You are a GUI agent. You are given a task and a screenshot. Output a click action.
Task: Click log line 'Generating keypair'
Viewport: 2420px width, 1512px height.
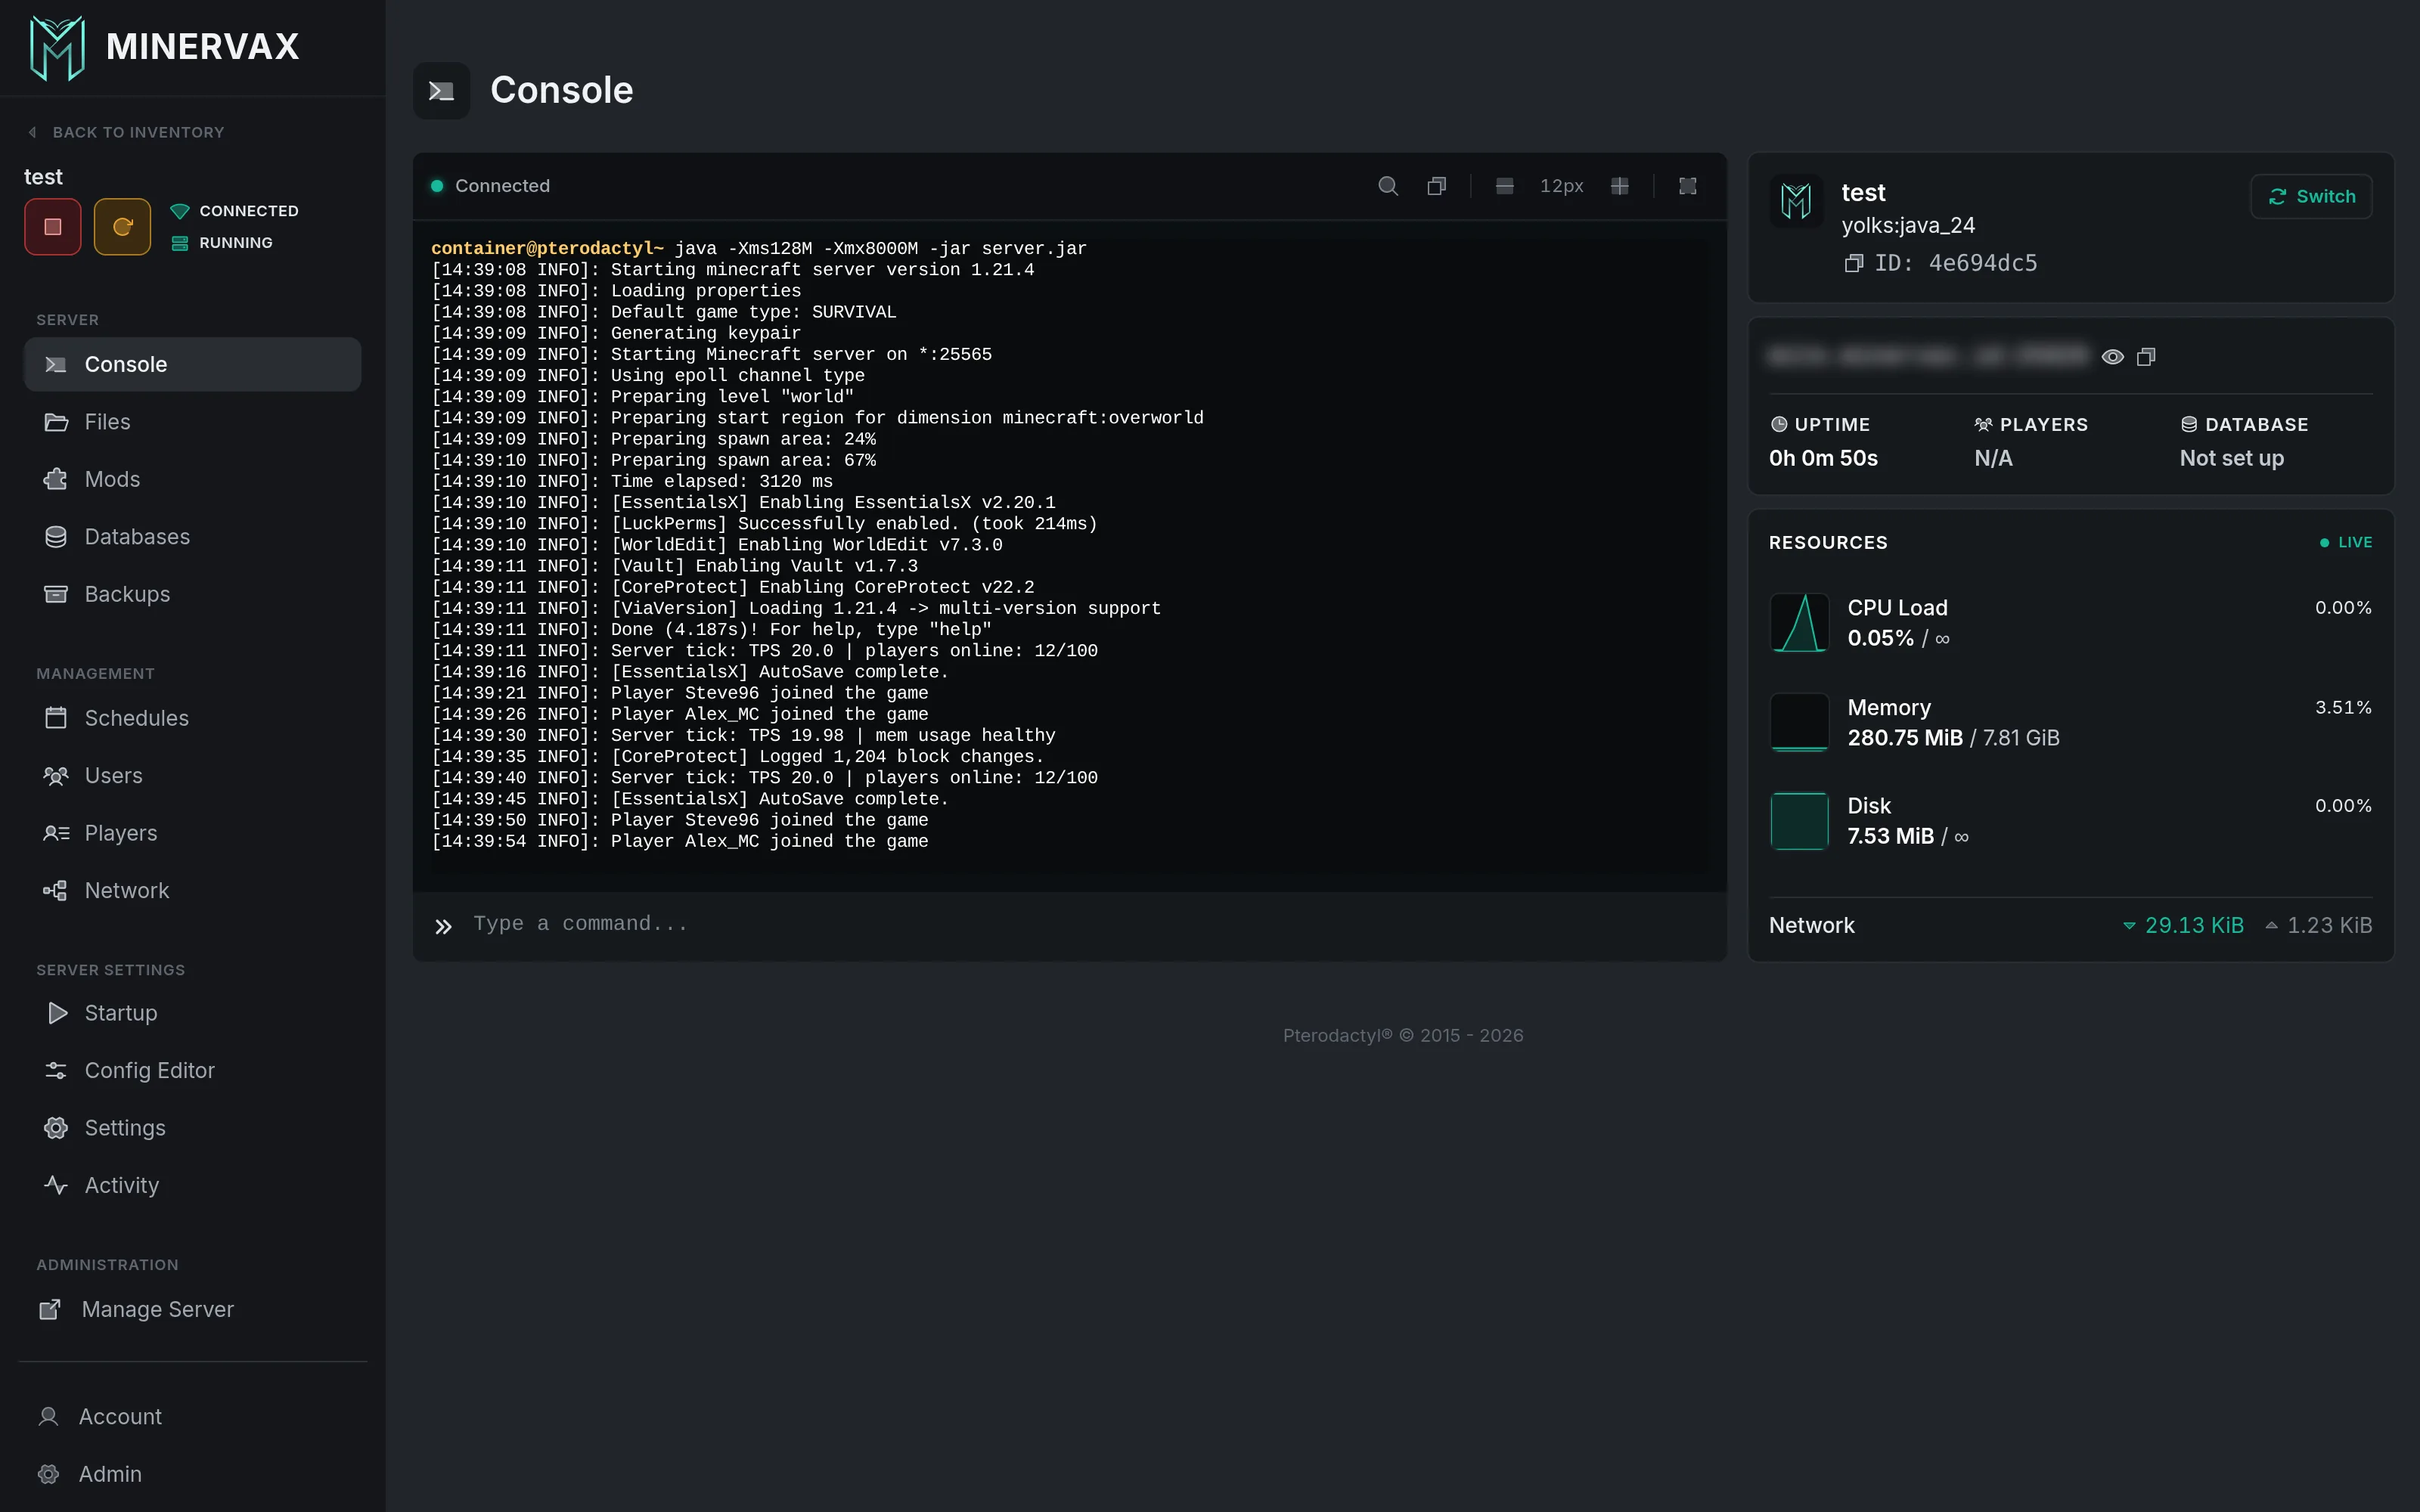pos(616,333)
